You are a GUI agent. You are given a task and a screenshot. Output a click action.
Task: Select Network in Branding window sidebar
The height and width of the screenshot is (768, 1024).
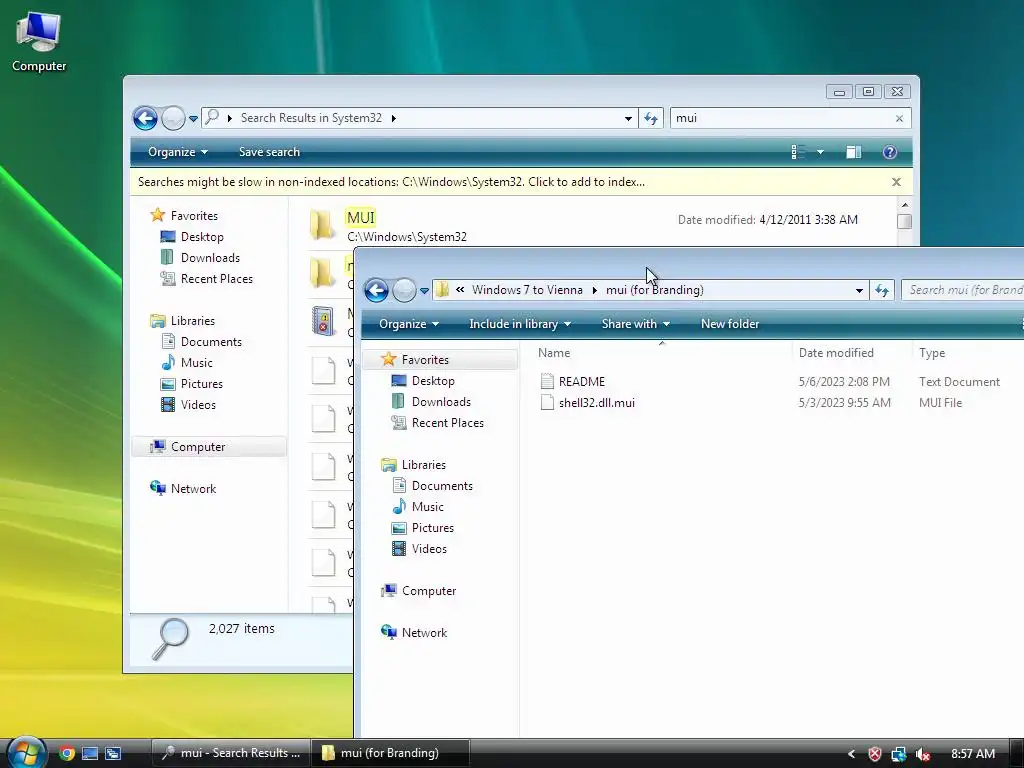point(424,632)
